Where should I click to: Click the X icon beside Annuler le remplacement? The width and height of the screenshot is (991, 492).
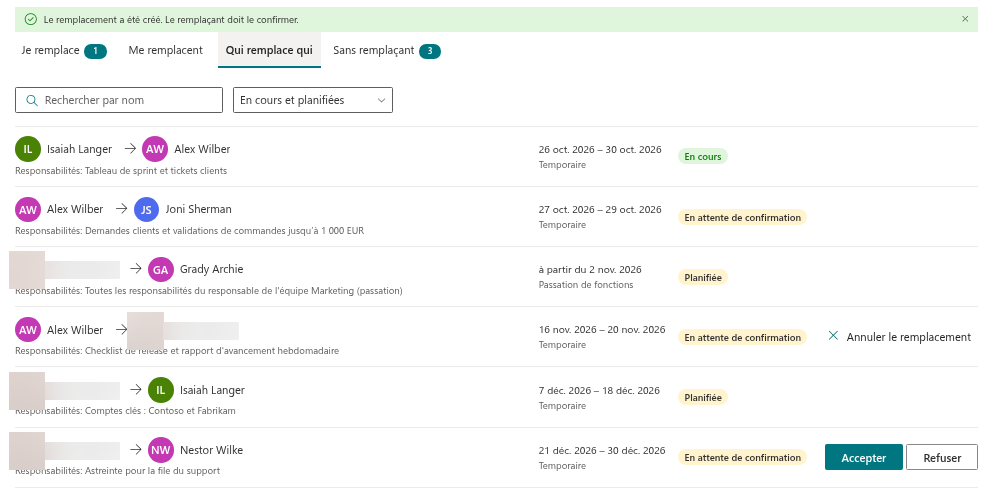pos(833,336)
